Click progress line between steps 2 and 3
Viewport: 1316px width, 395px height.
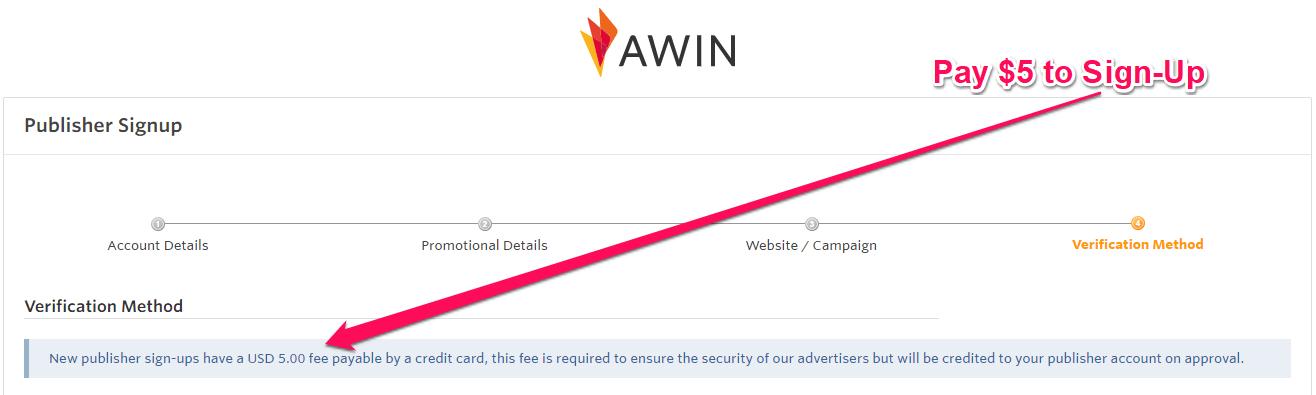[648, 224]
